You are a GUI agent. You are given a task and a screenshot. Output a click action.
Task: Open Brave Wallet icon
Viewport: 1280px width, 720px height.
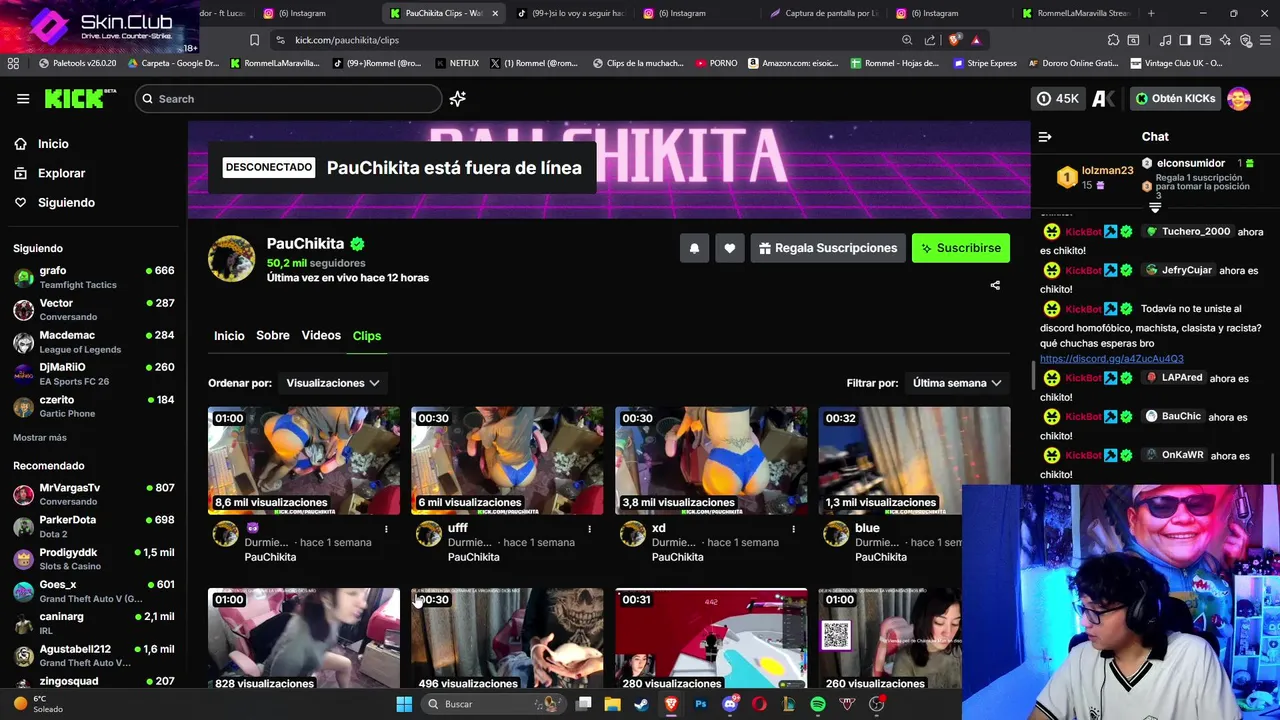[1205, 40]
